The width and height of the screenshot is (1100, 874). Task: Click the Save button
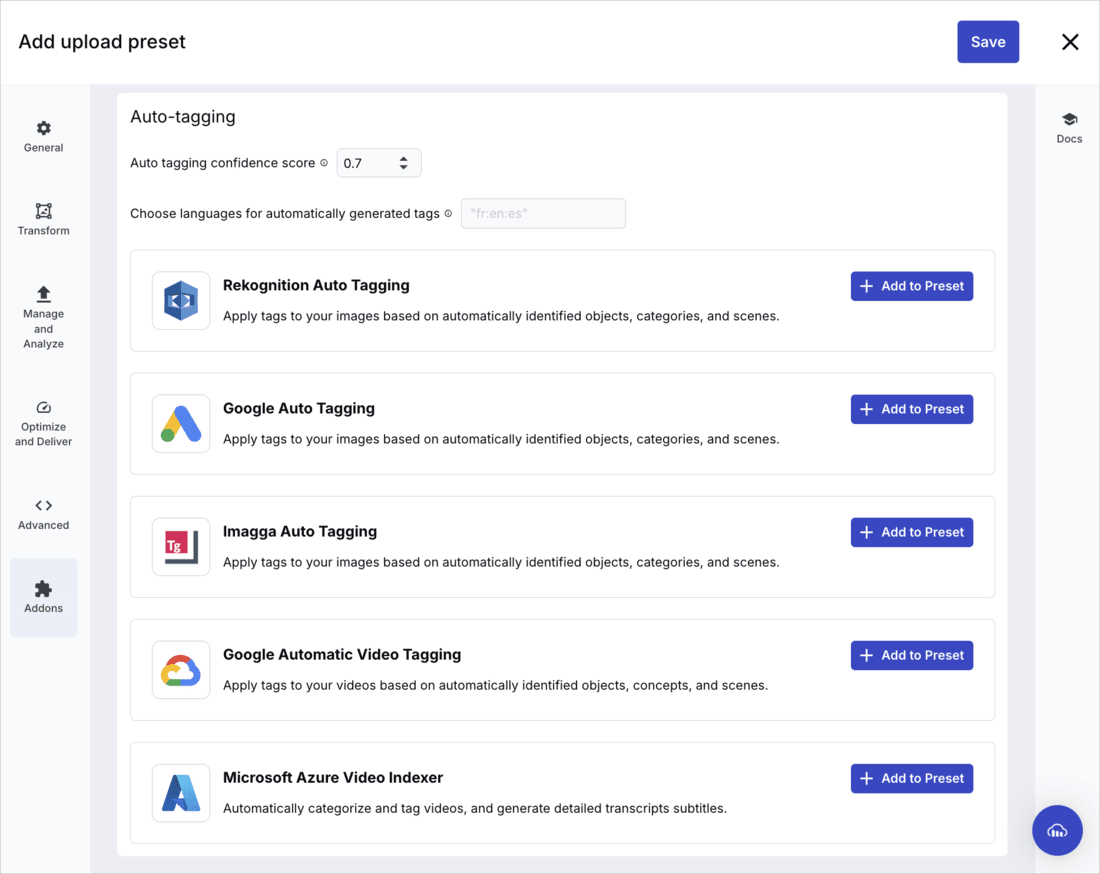tap(988, 42)
